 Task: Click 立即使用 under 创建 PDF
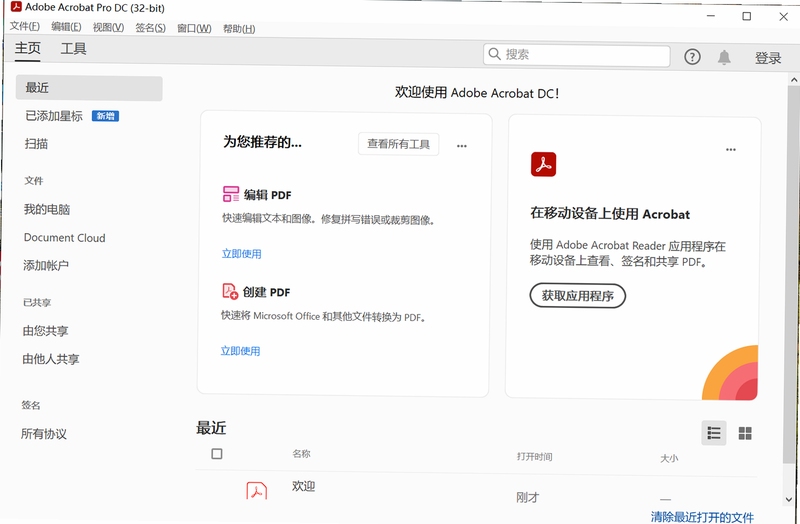pyautogui.click(x=240, y=351)
